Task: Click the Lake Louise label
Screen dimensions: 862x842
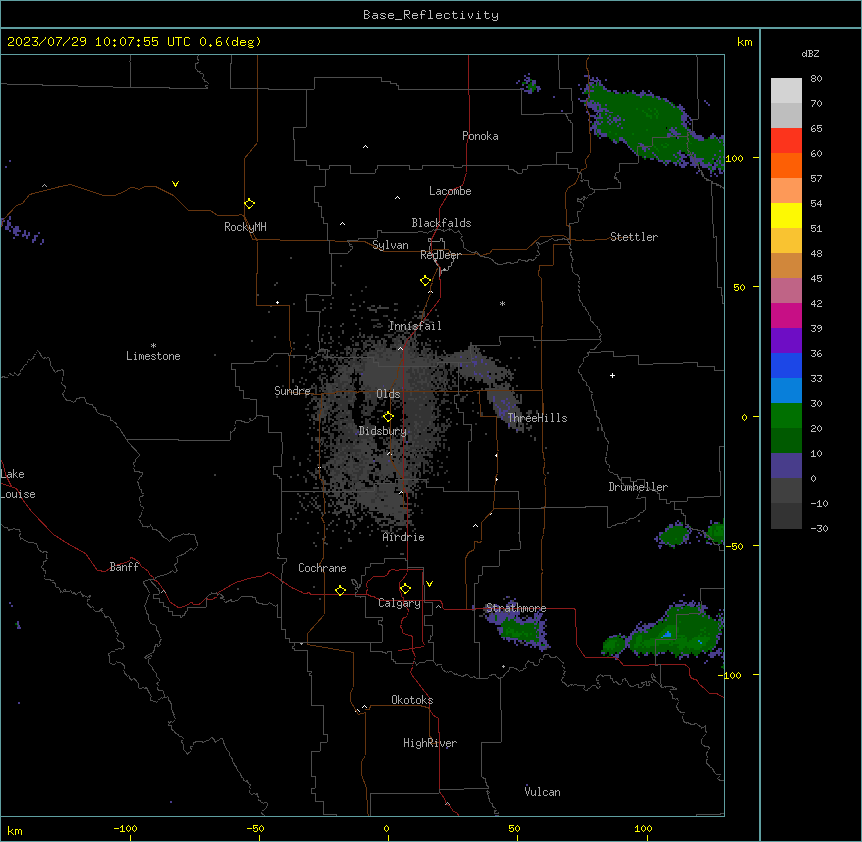Action: pos(18,484)
